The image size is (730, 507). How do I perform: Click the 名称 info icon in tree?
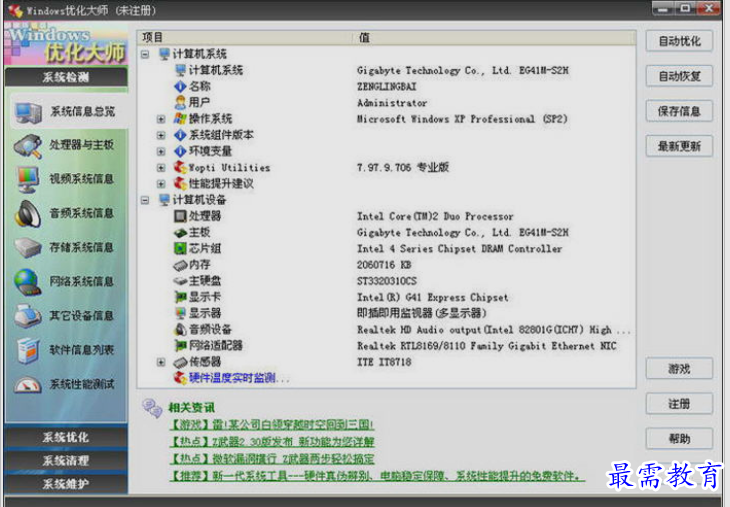[x=180, y=86]
